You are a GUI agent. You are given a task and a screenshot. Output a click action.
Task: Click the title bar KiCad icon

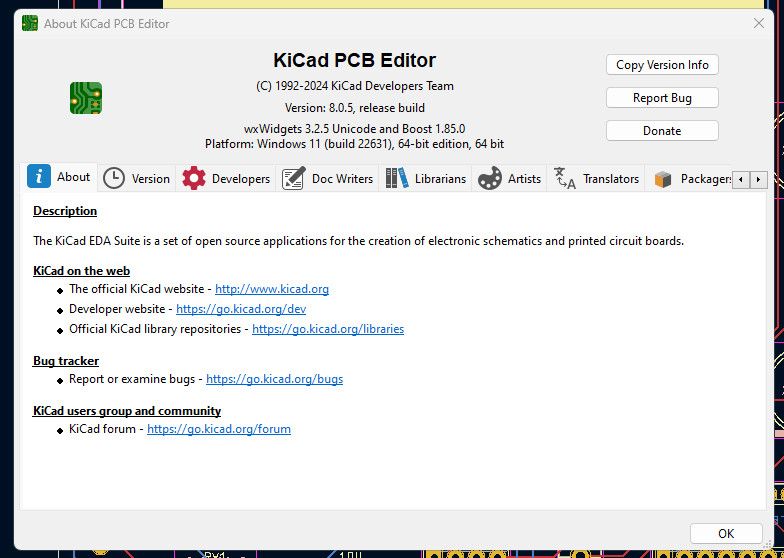point(30,23)
